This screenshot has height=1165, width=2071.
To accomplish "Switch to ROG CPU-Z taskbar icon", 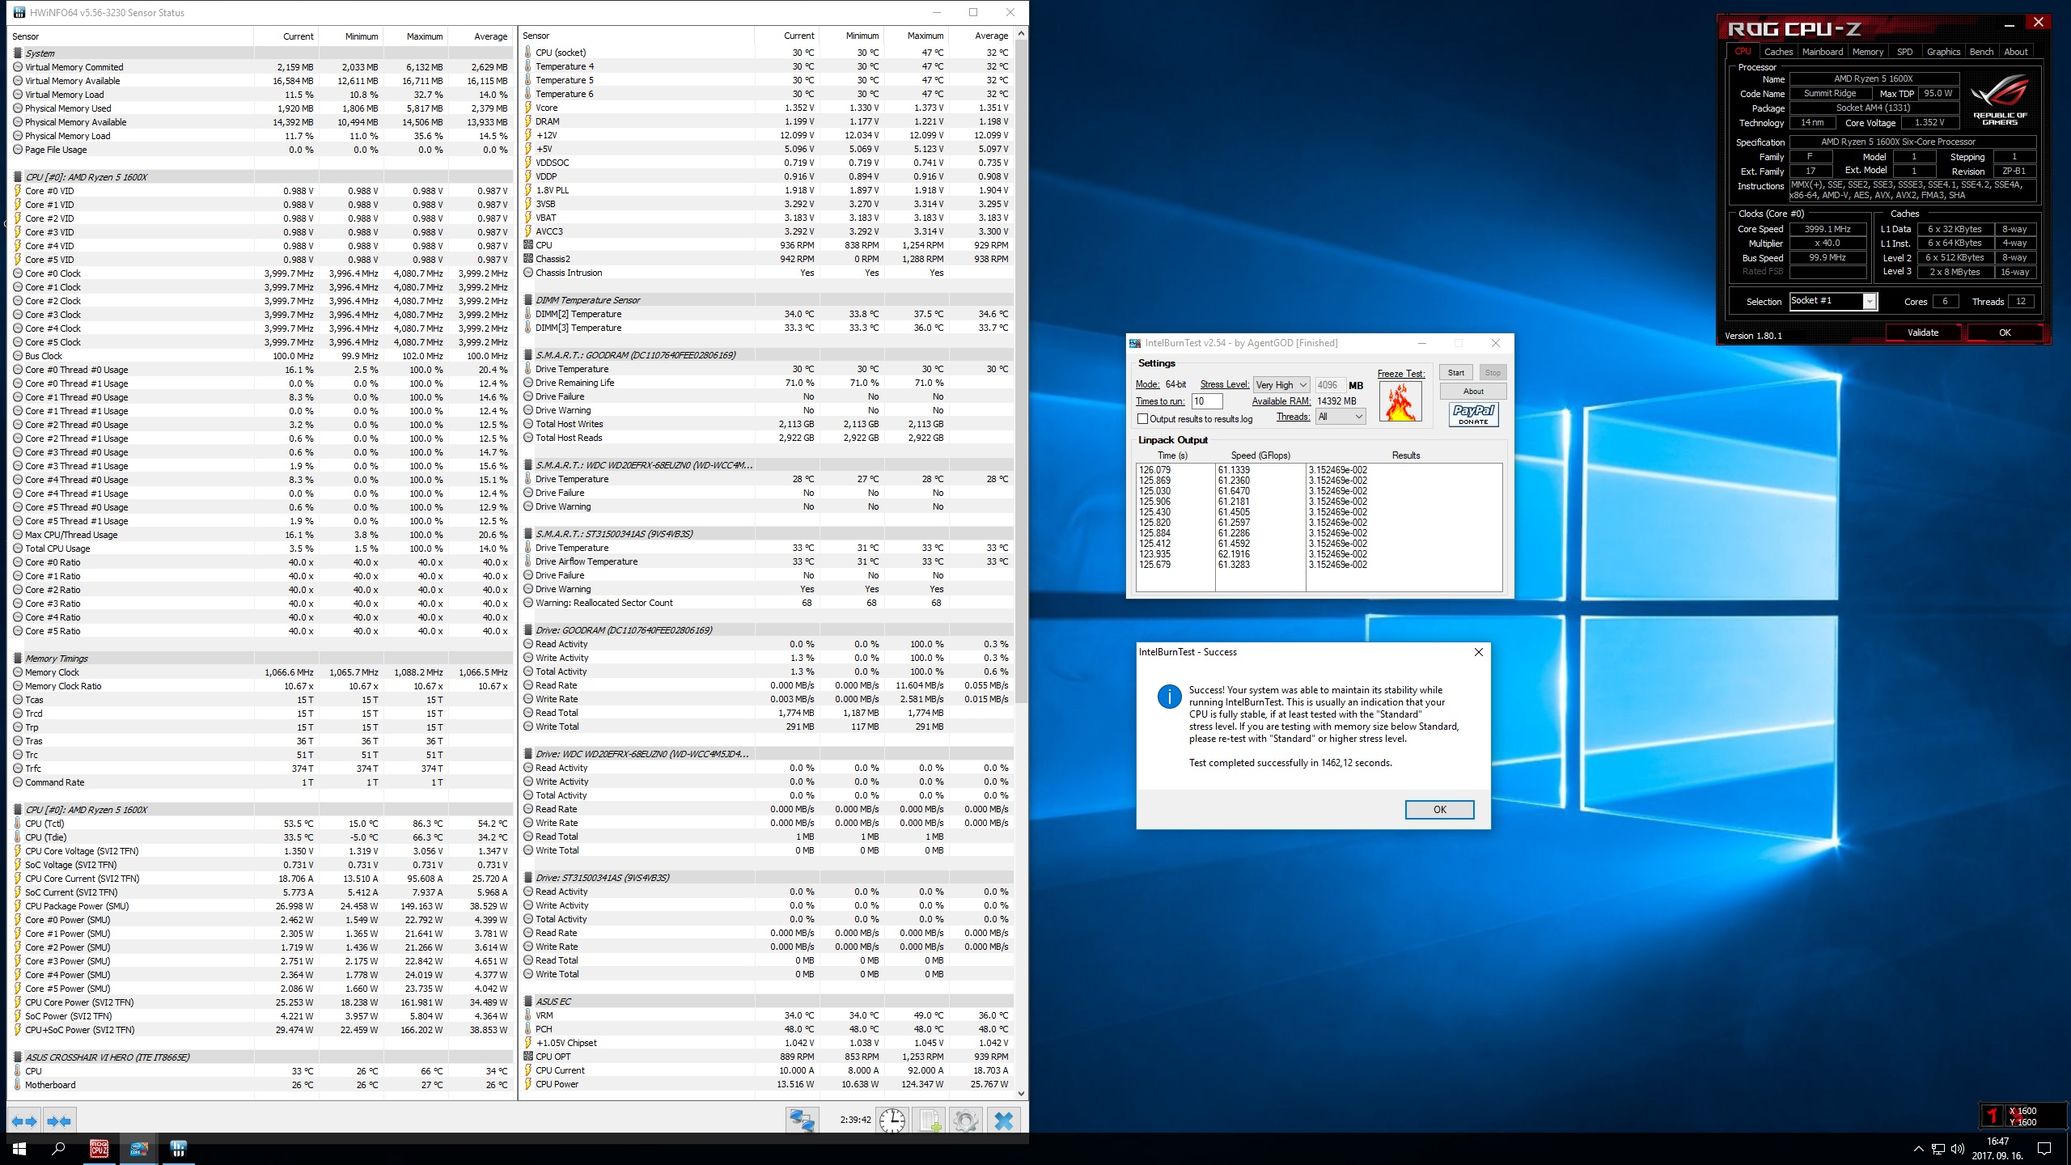I will tap(99, 1149).
